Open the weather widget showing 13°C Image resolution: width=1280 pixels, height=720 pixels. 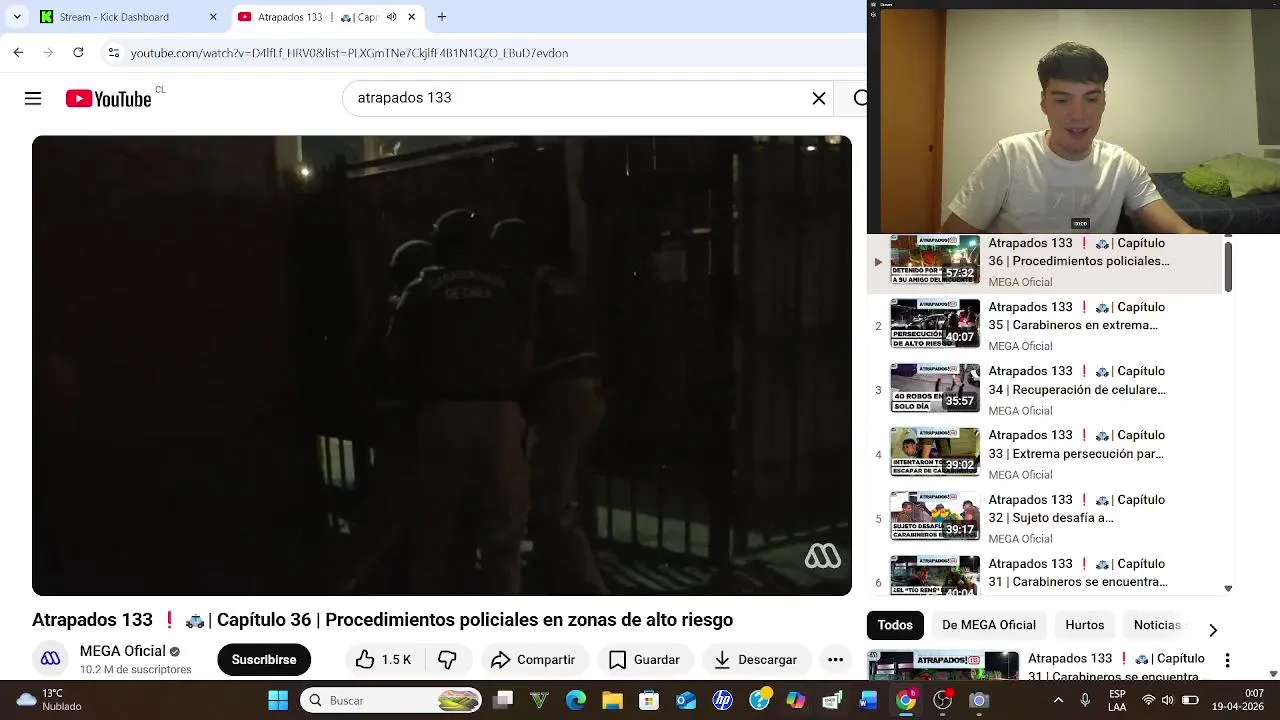pos(50,700)
